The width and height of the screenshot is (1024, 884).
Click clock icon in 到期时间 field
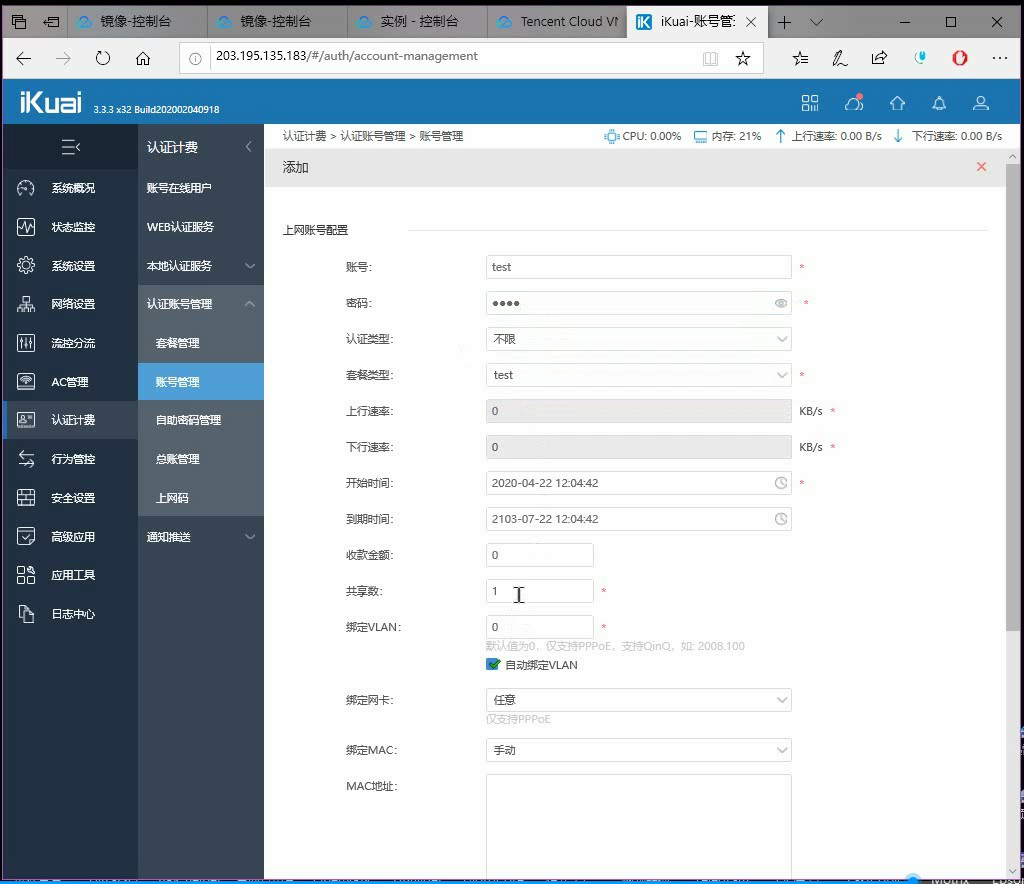click(781, 519)
